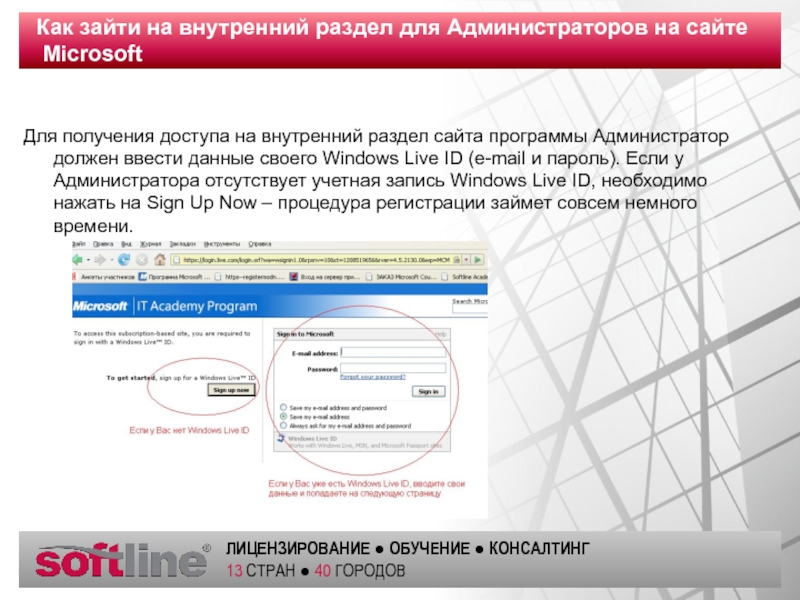The image size is (800, 600).
Task: Click 'Forgot your password?' link
Action: coord(373,377)
